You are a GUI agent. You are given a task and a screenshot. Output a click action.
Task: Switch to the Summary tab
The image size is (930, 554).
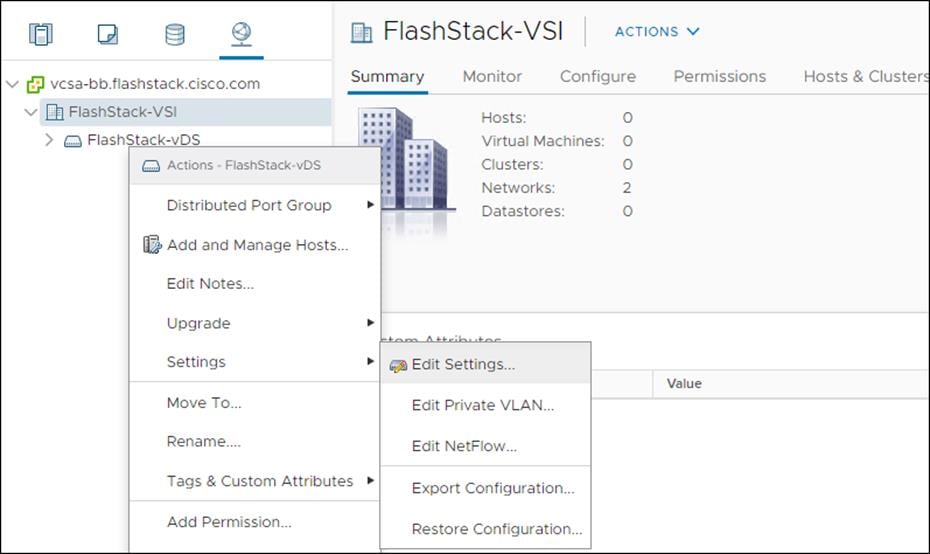[x=387, y=77]
